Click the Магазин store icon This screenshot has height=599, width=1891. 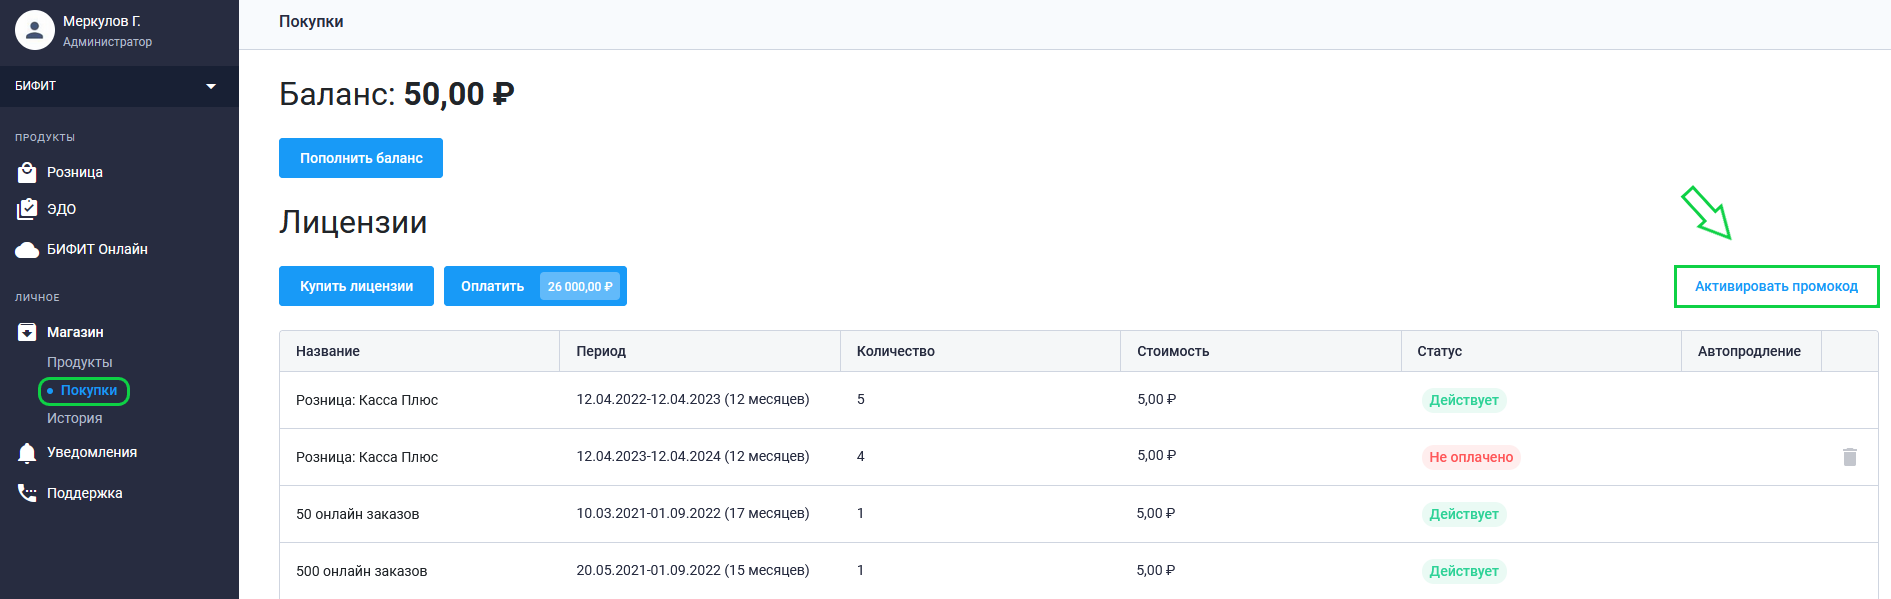pyautogui.click(x=27, y=332)
